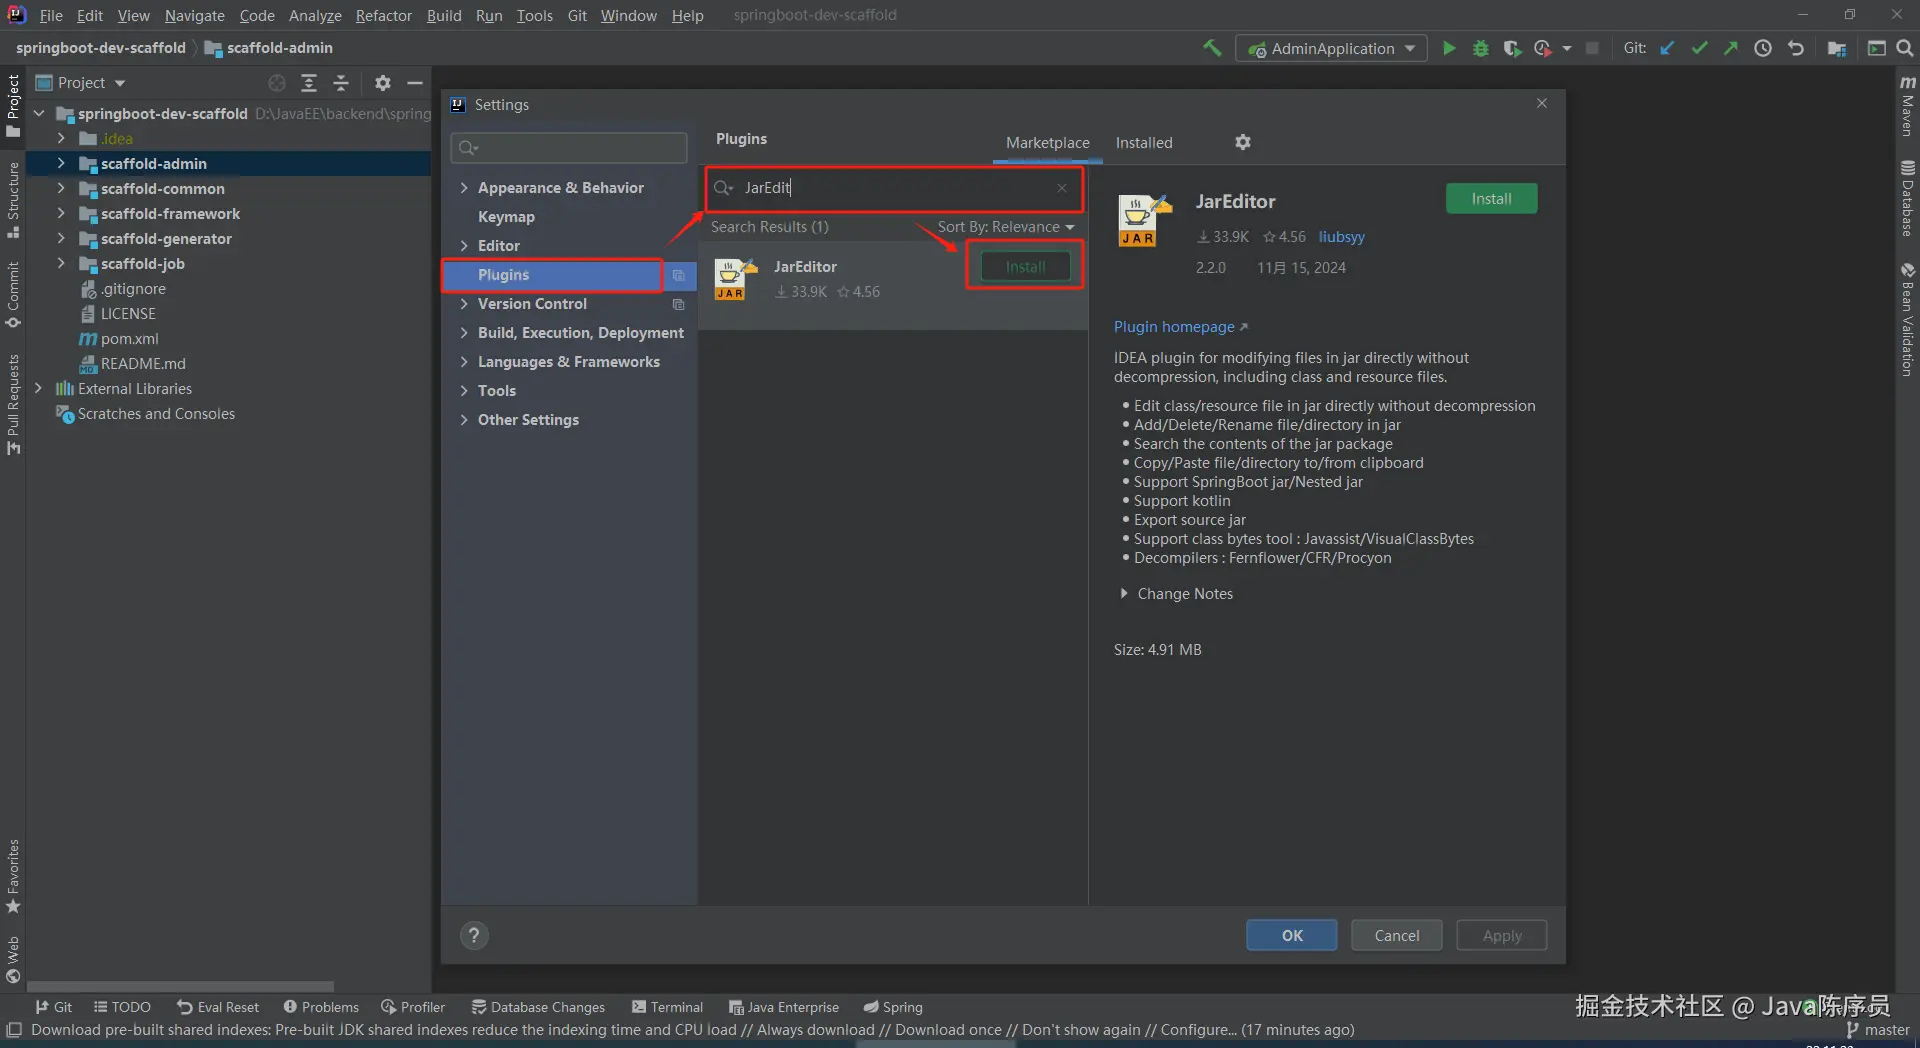Show Git history clock icon

[x=1763, y=48]
